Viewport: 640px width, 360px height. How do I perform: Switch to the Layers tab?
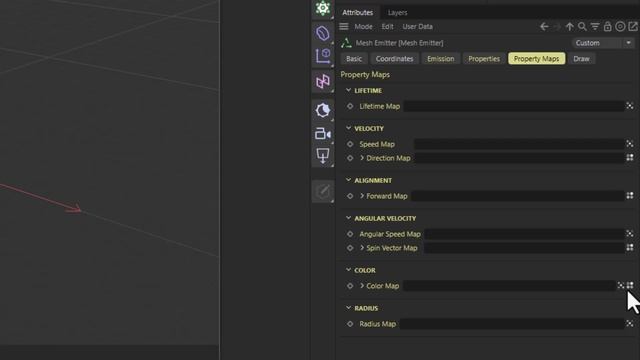pyautogui.click(x=398, y=13)
